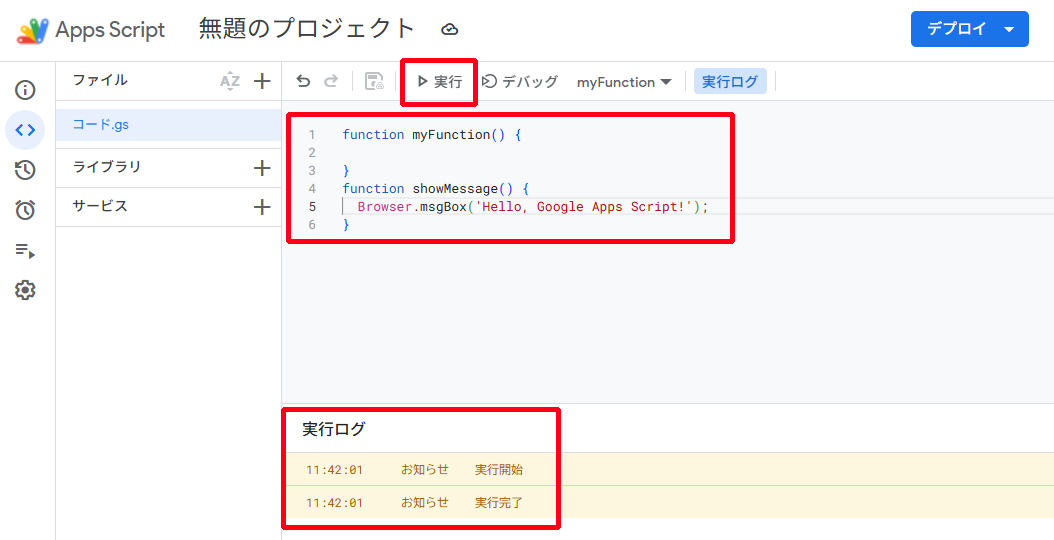Image resolution: width=1054 pixels, height=540 pixels.
Task: Rename project title 無題のプロジェクト
Action: coord(307,29)
